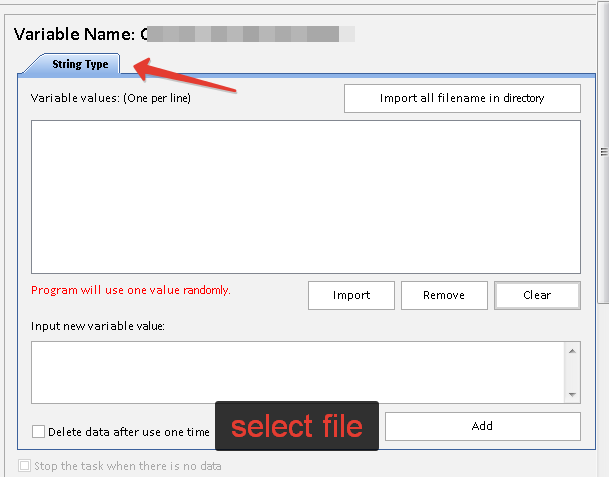Image resolution: width=609 pixels, height=477 pixels.
Task: Click the blurred variable name text
Action: (250, 34)
